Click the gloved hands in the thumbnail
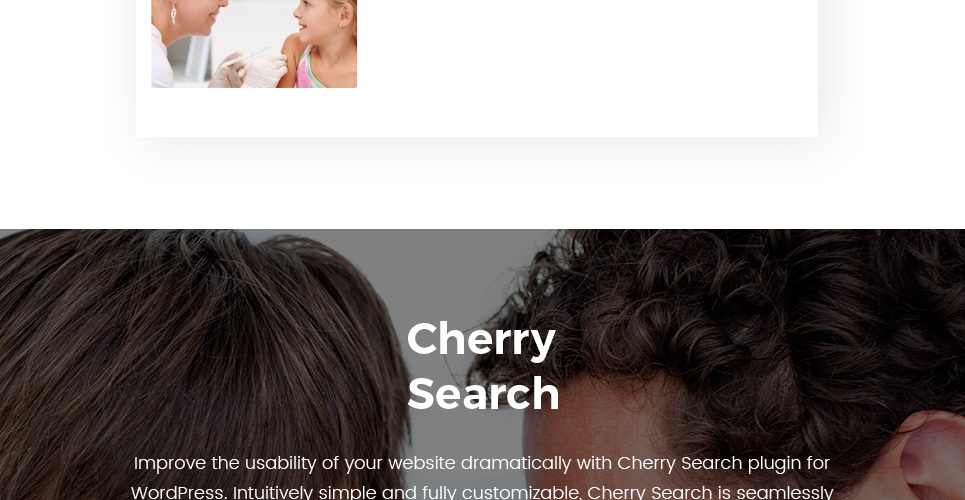Image resolution: width=965 pixels, height=500 pixels. pyautogui.click(x=249, y=70)
